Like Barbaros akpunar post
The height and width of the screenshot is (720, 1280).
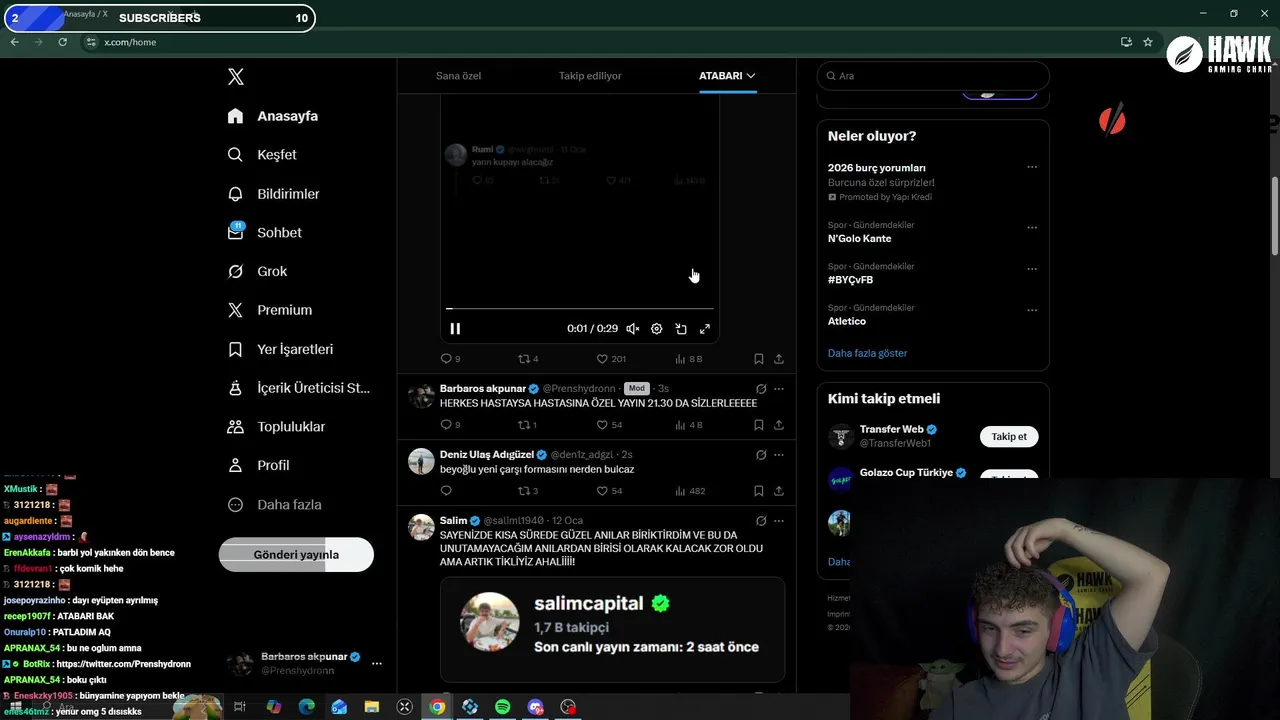coord(609,425)
